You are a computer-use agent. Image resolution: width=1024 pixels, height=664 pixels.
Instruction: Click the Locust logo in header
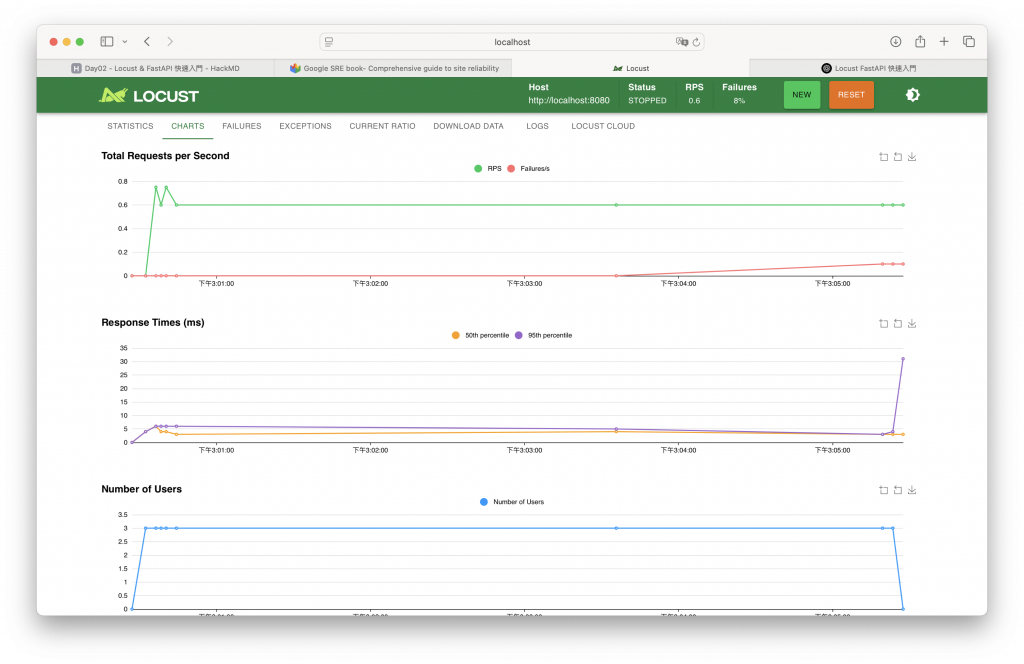pos(148,95)
